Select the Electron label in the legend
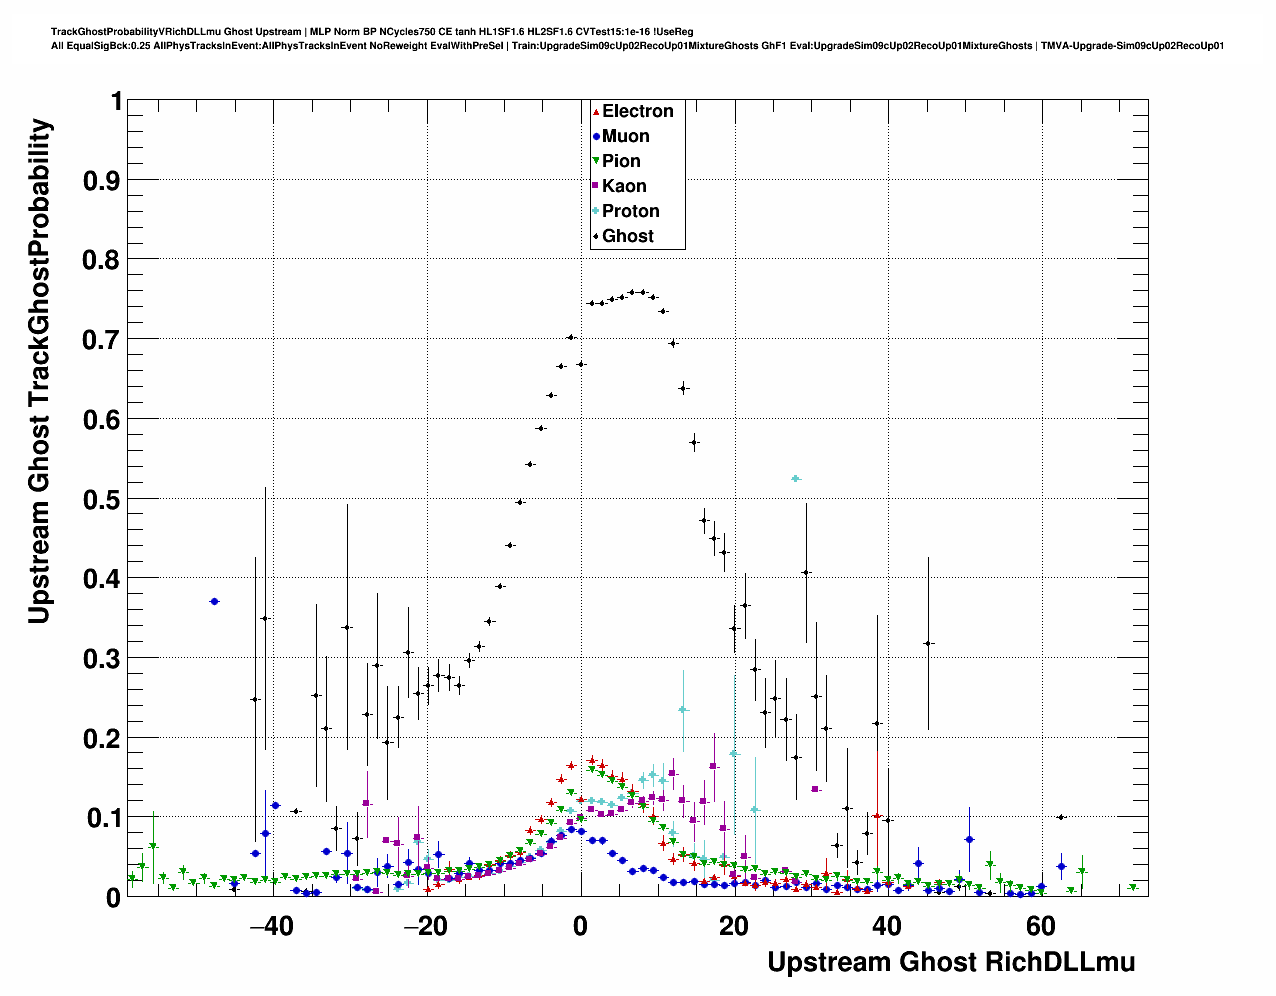 (637, 111)
